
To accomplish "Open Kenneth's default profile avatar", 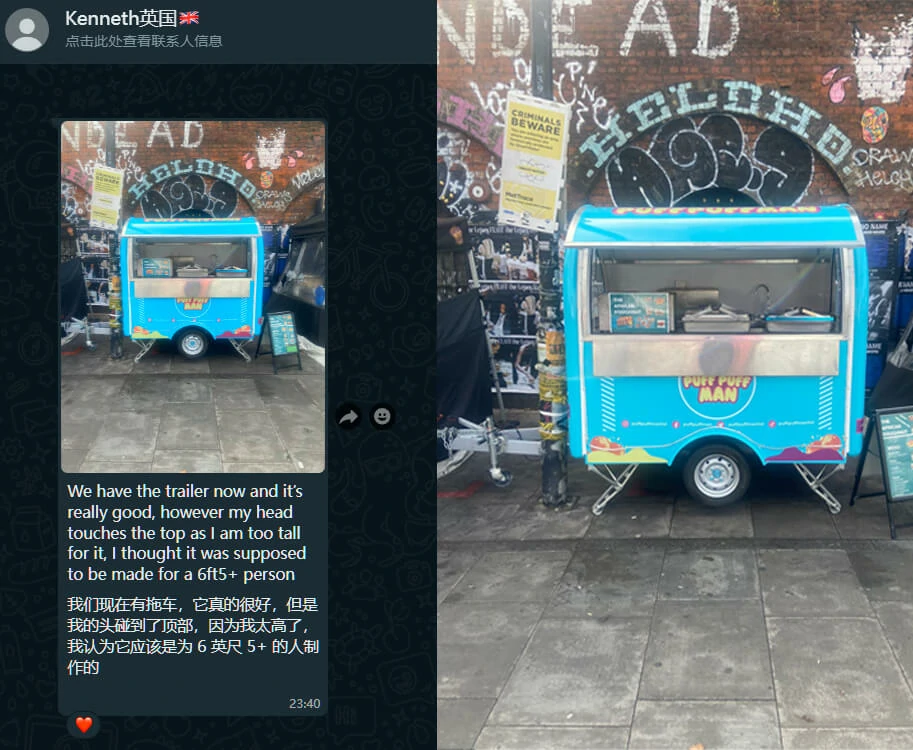I will [27, 30].
